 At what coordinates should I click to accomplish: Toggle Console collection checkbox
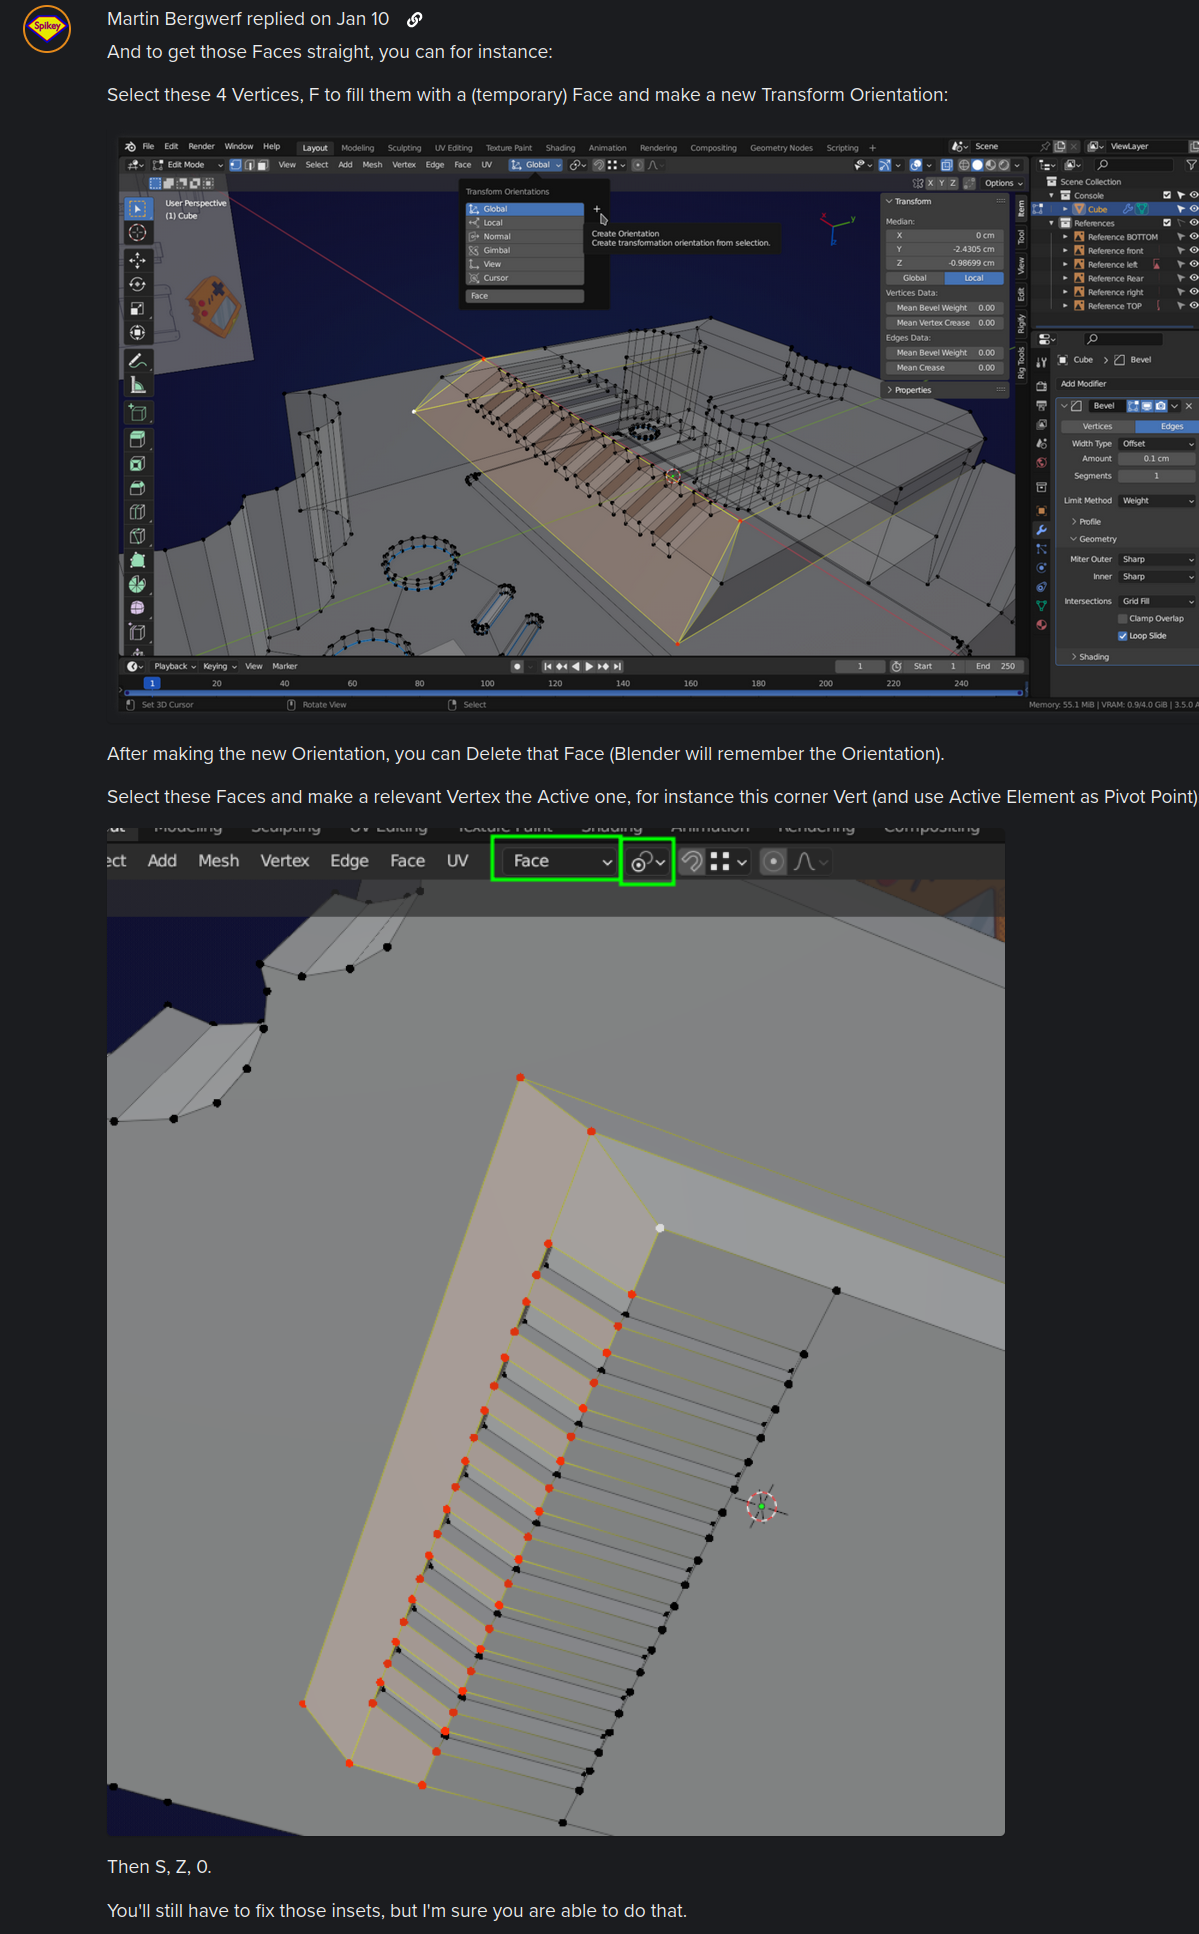point(1166,195)
